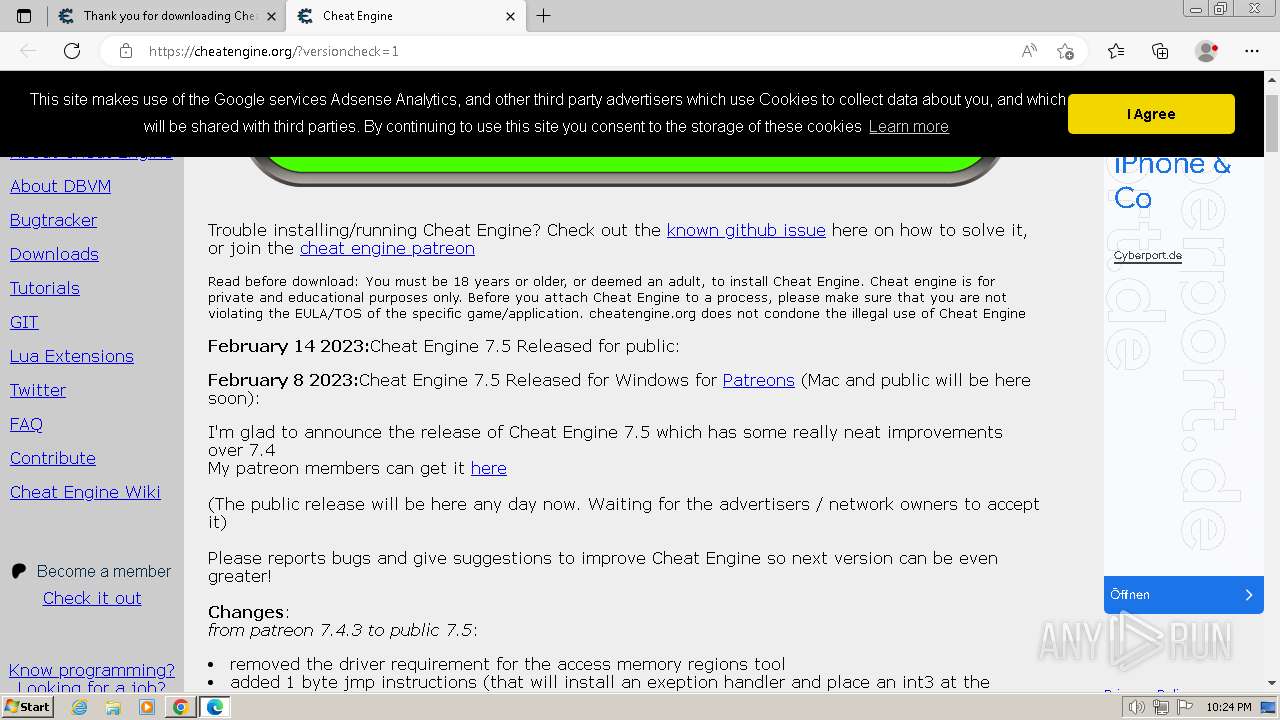Close the Cheat Engine tab
The height and width of the screenshot is (720, 1280).
(510, 16)
